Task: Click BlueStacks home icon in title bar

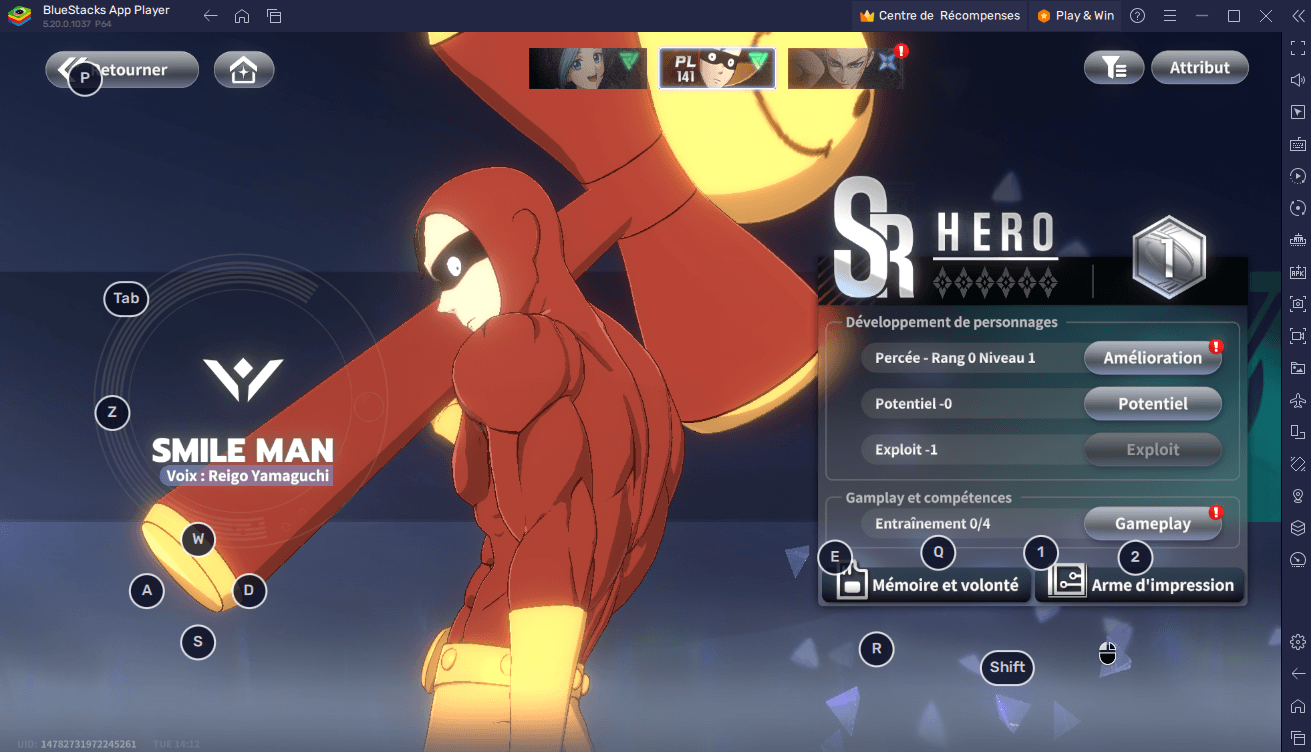Action: tap(242, 16)
